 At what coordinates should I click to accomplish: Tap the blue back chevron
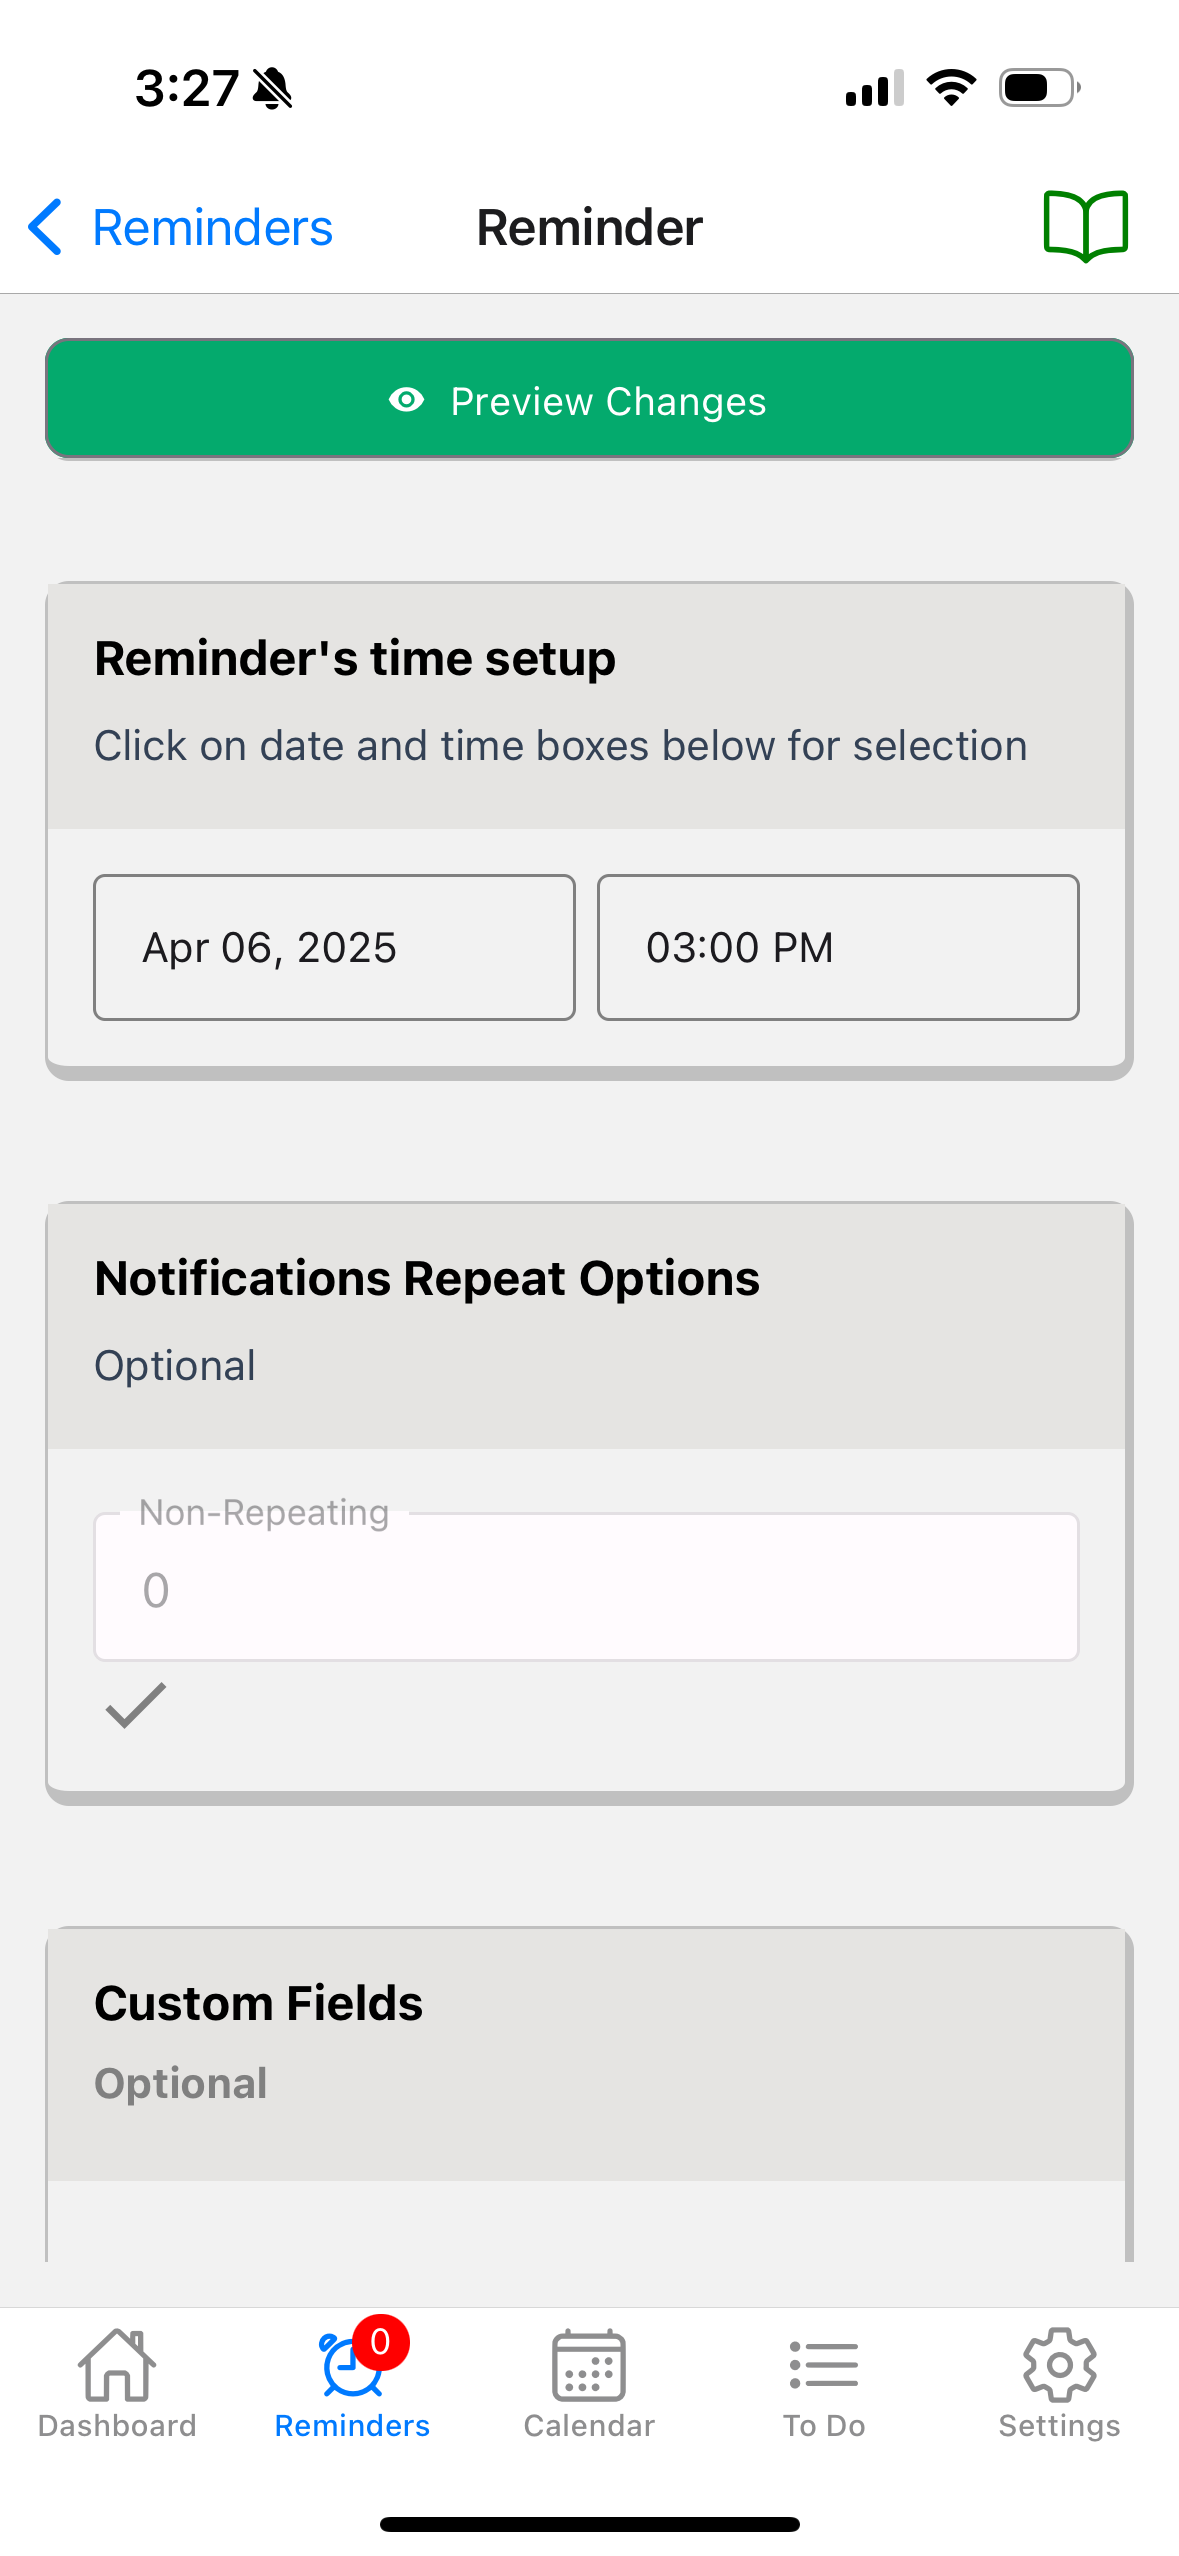point(45,227)
